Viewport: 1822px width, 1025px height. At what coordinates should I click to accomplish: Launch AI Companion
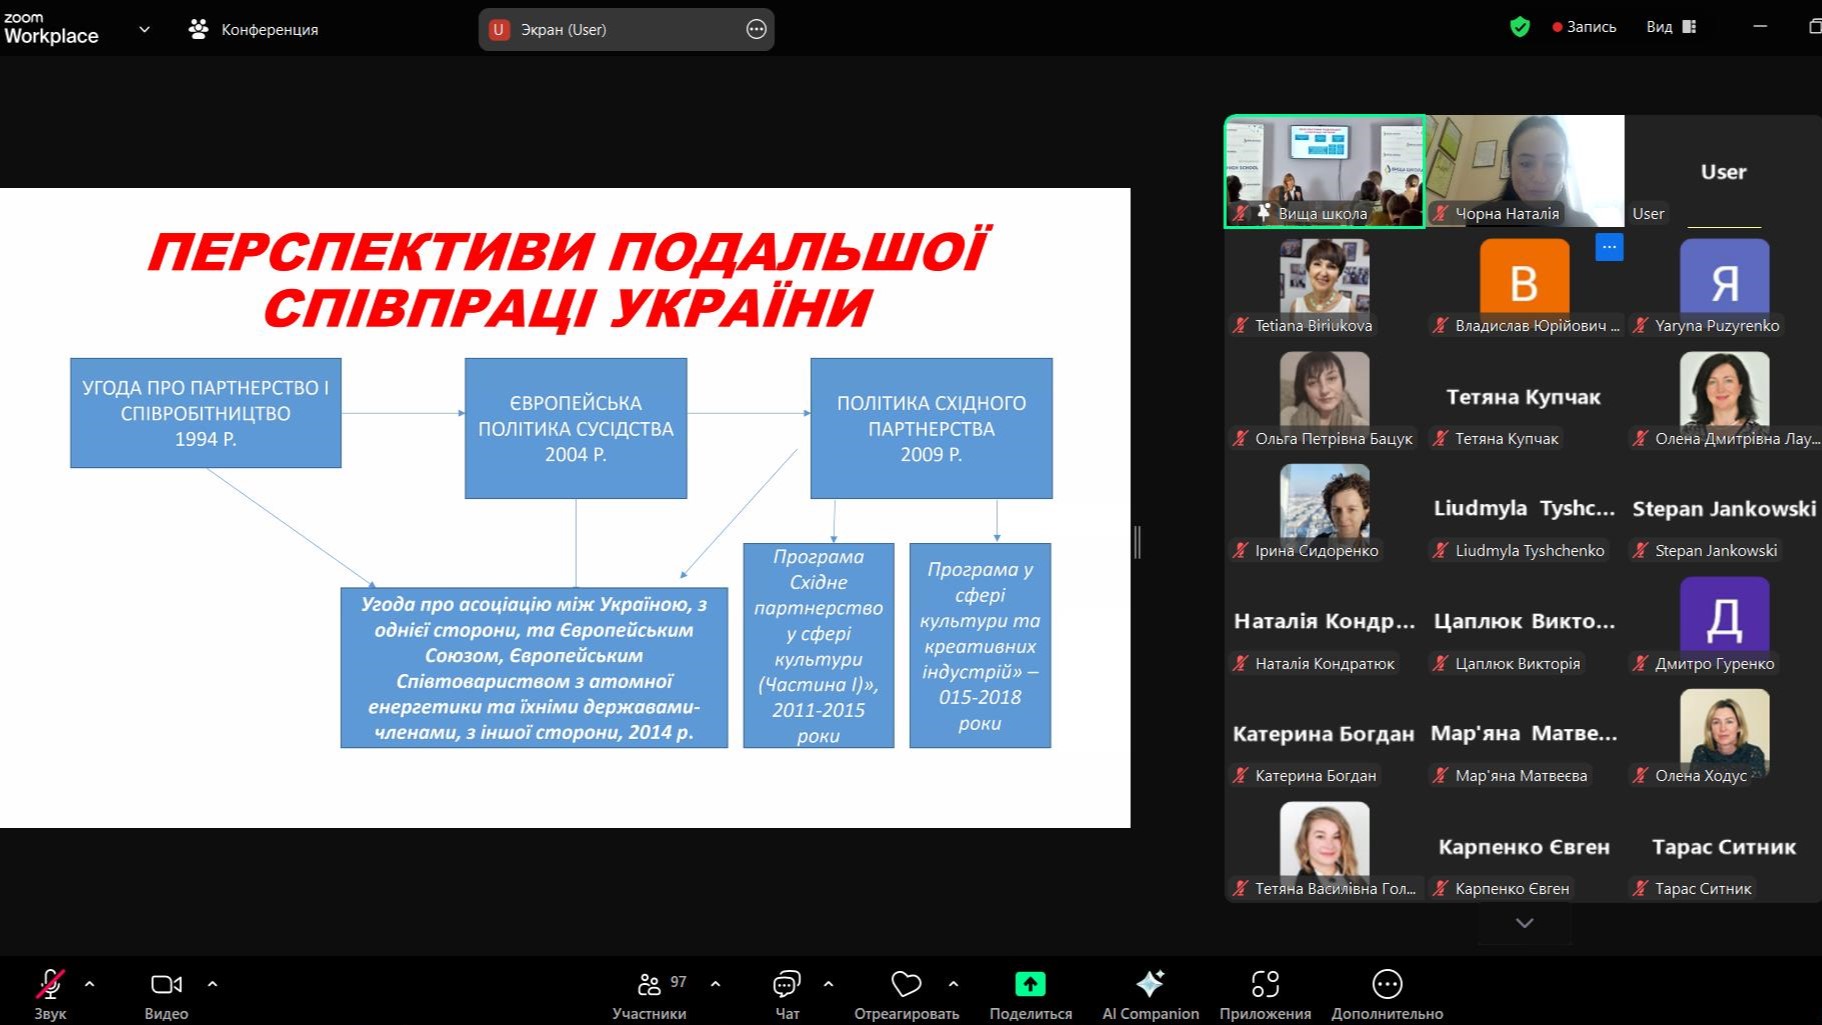[1150, 985]
